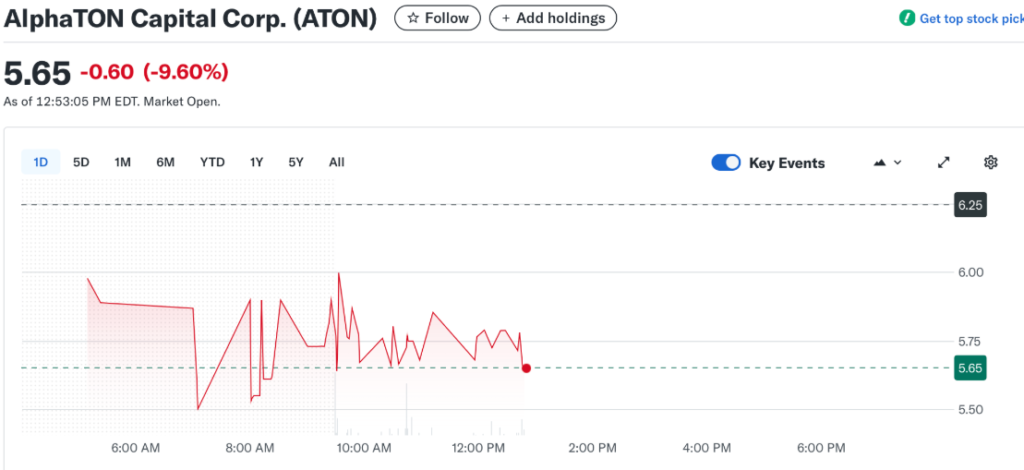Click the red current price dot
The height and width of the screenshot is (470, 1024).
click(526, 368)
